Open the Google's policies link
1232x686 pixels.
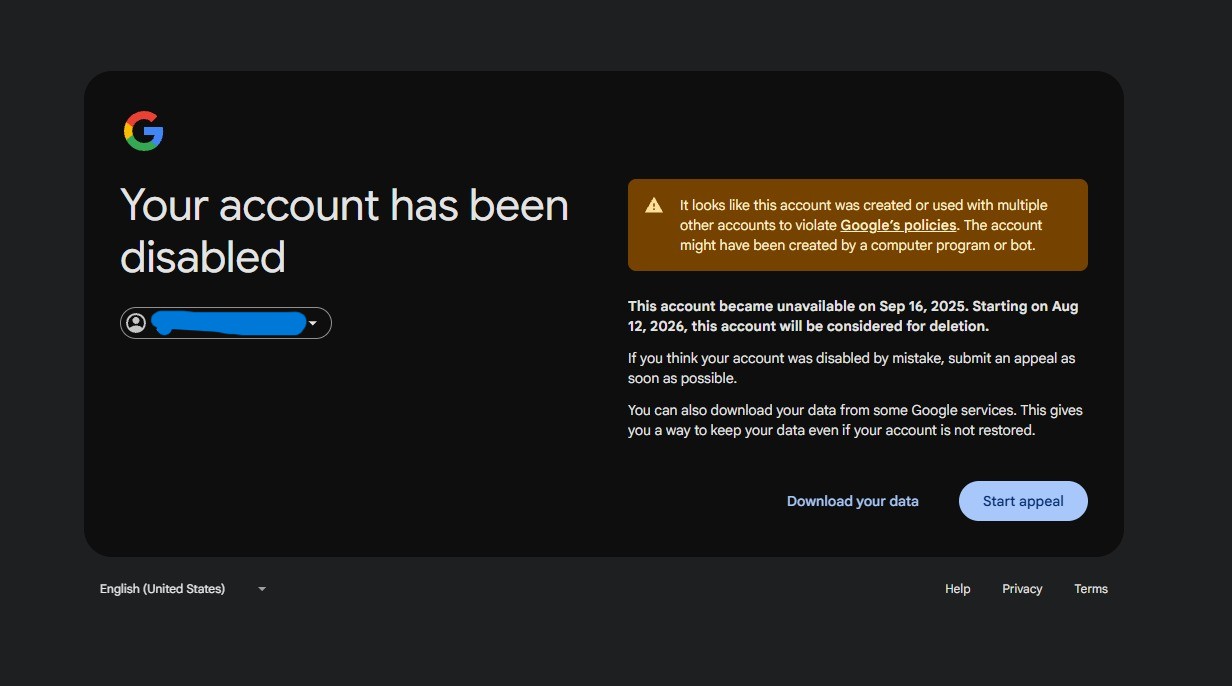click(x=898, y=225)
